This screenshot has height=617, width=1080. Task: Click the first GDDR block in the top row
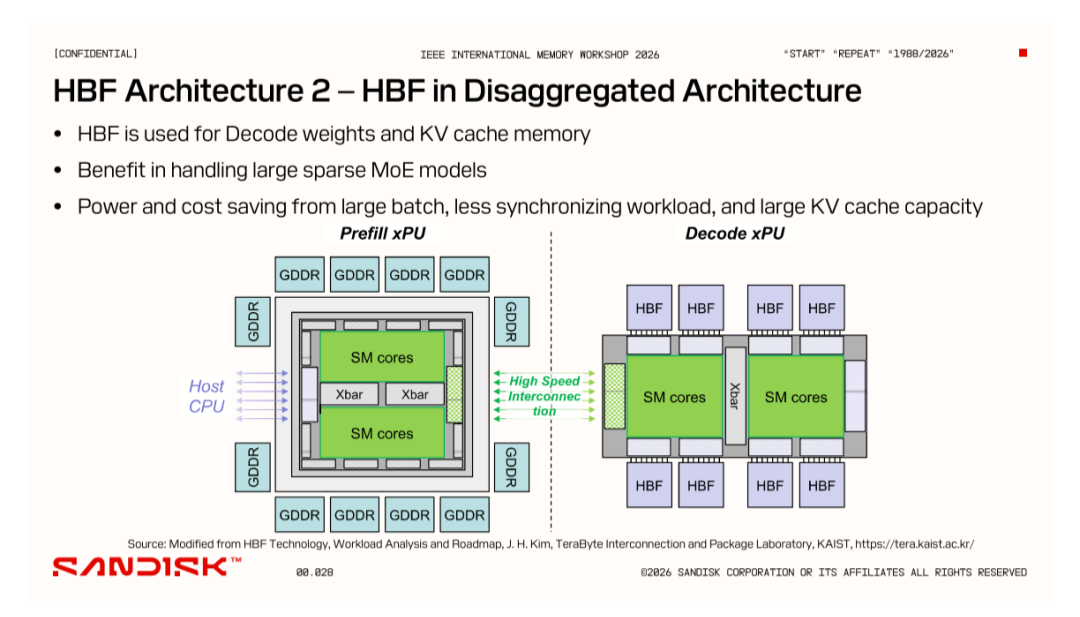(x=300, y=275)
